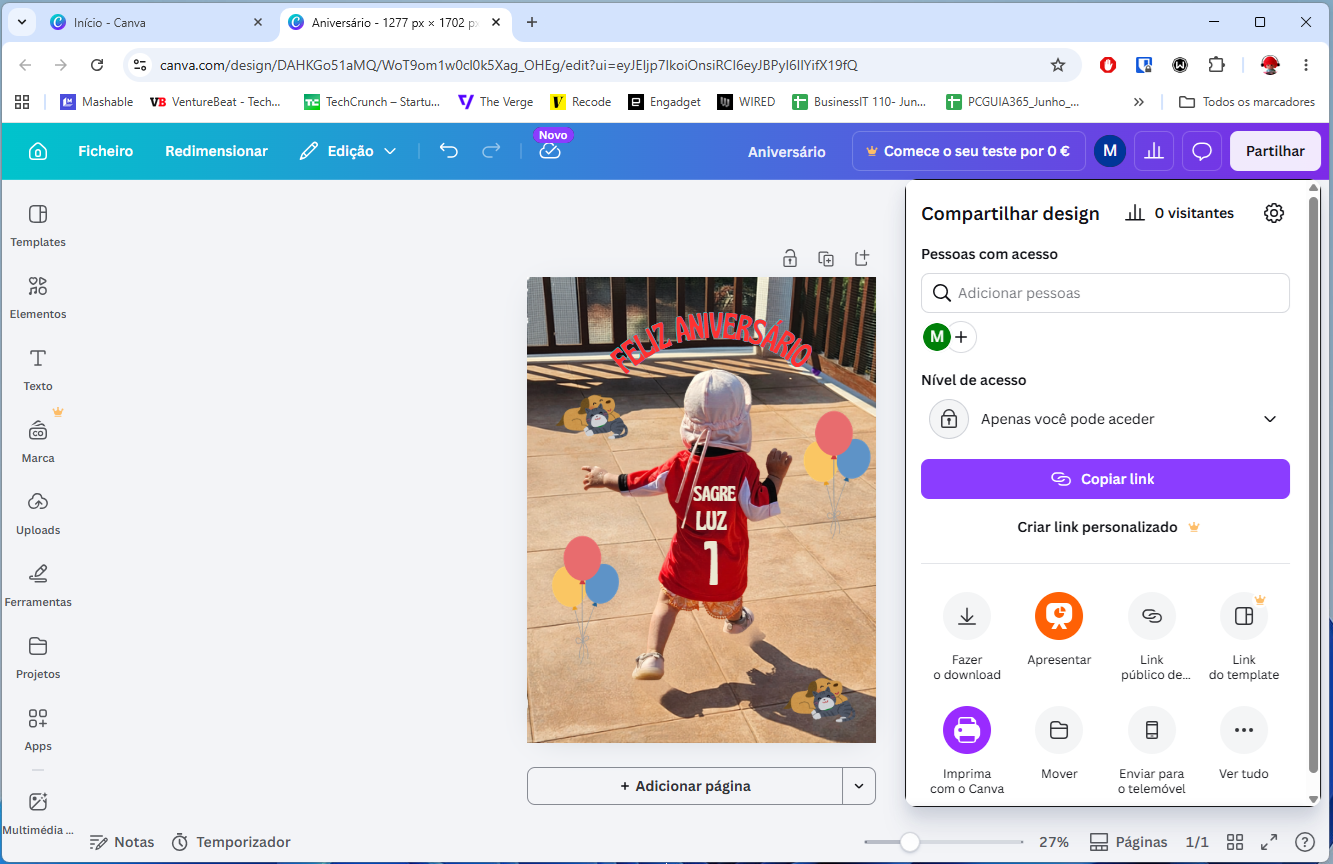
Task: Click Ver tudo three-dots icon
Action: (x=1244, y=730)
